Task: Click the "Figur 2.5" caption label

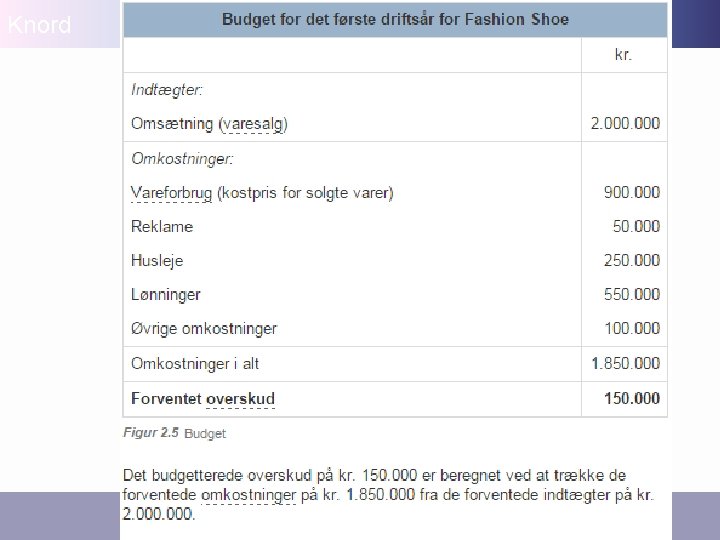Action: pyautogui.click(x=151, y=433)
